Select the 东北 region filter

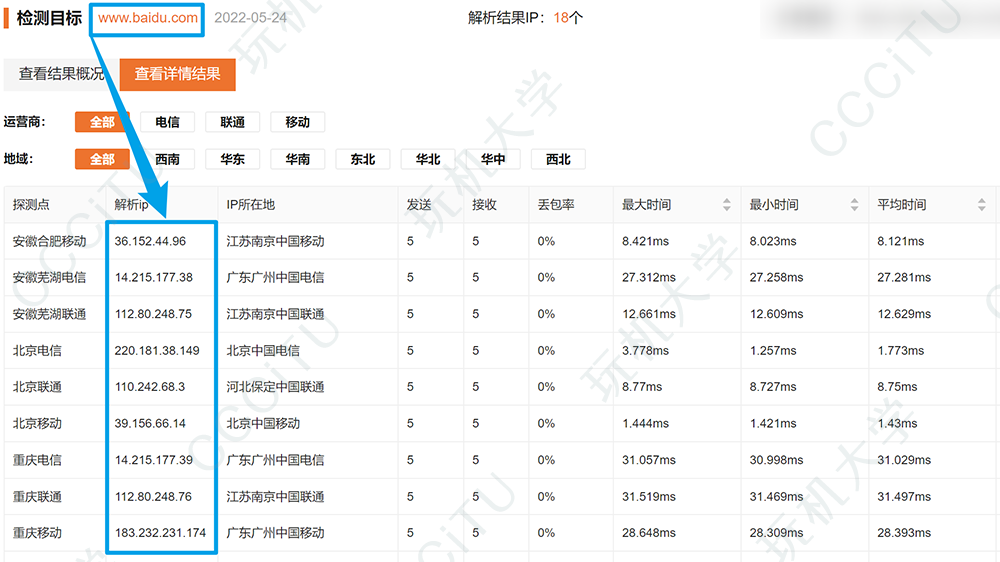coord(362,159)
